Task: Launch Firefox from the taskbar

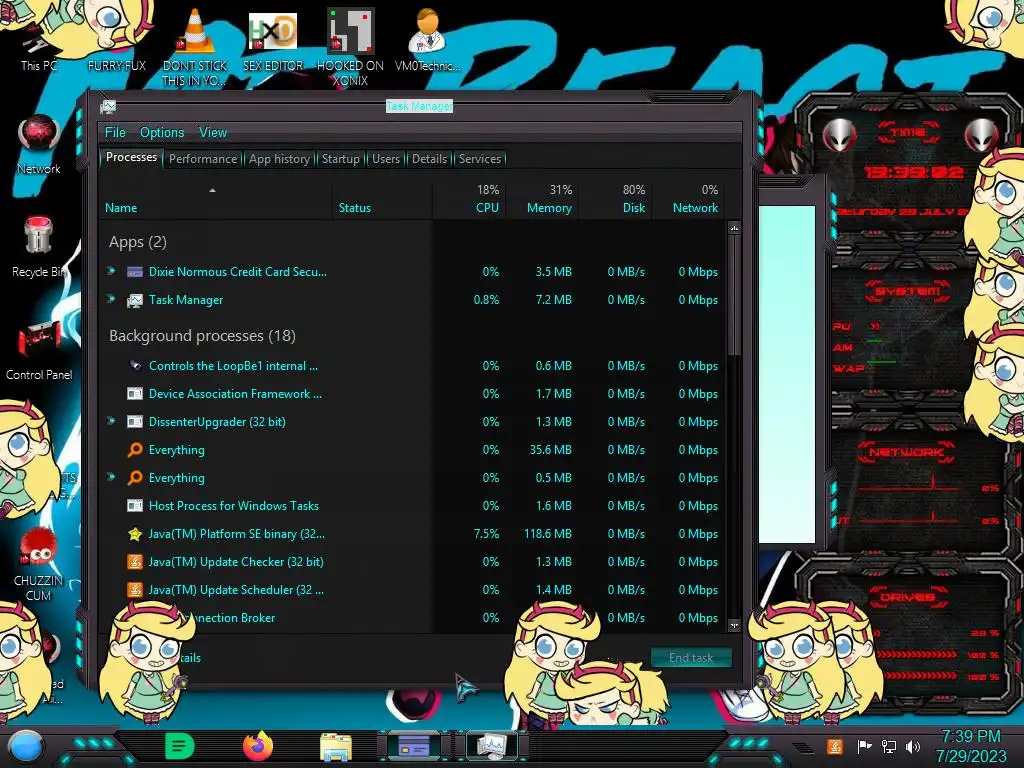Action: click(257, 746)
